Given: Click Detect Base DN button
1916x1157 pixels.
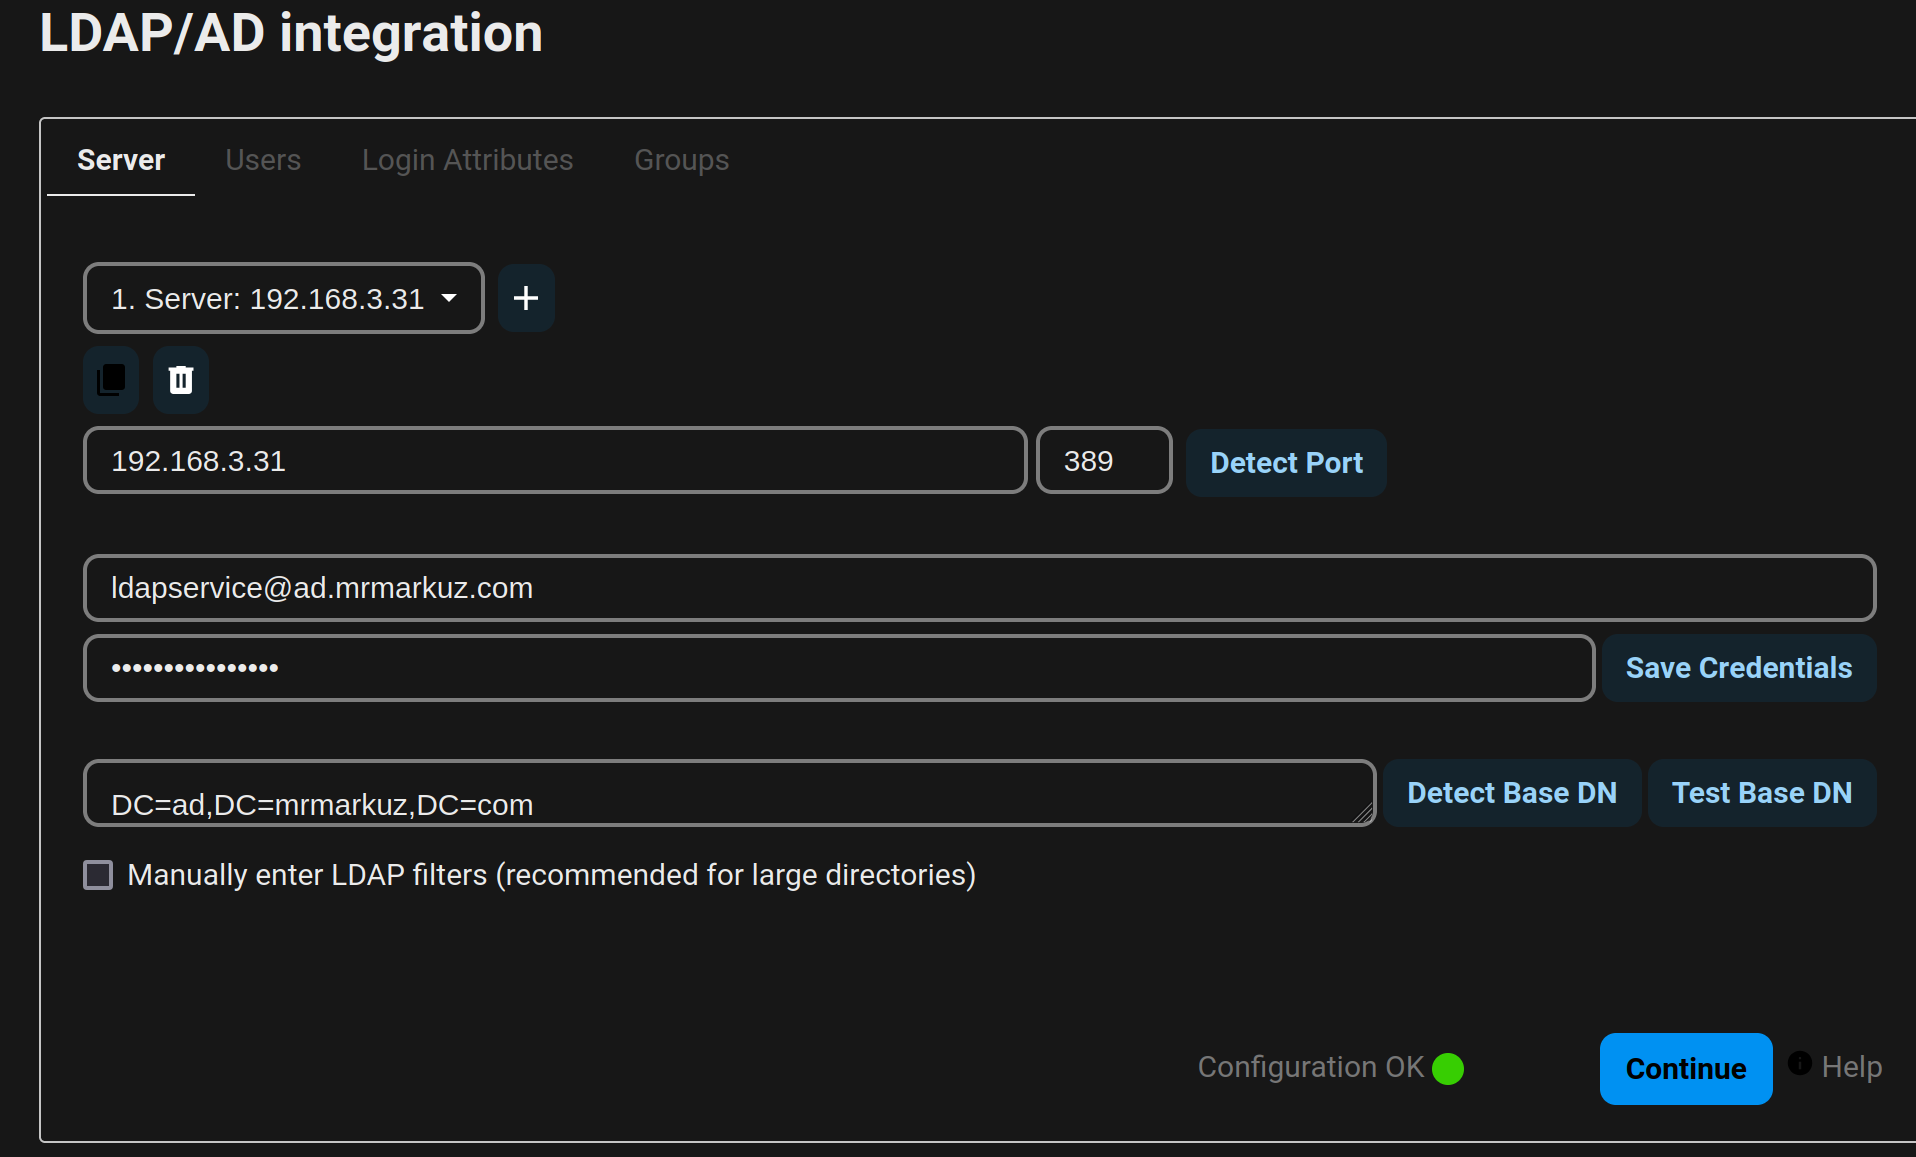Looking at the screenshot, I should click(1512, 793).
